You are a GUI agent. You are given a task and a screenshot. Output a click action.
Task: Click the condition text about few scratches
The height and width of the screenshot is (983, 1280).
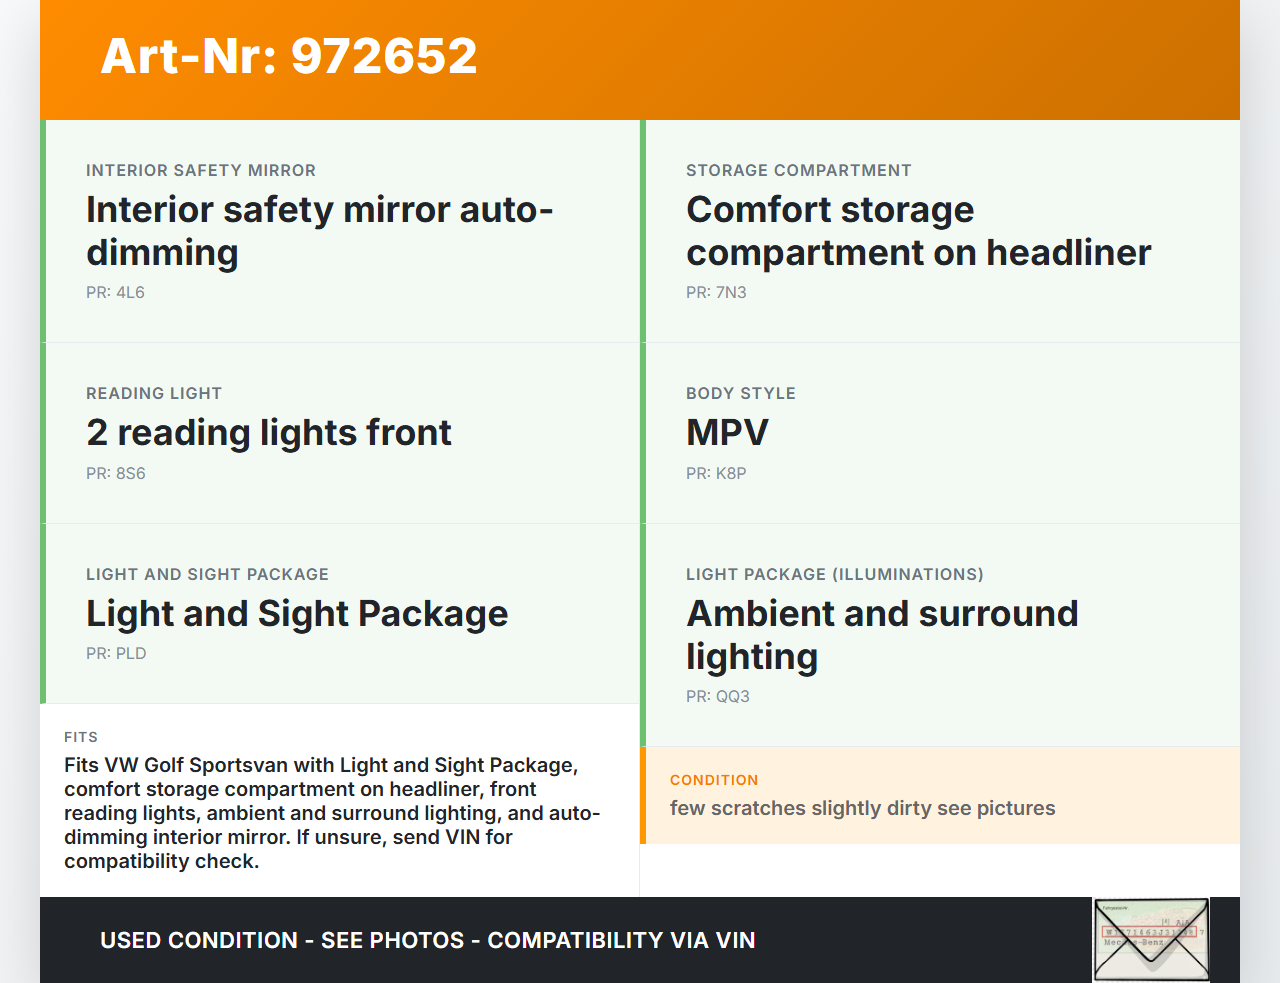[862, 808]
